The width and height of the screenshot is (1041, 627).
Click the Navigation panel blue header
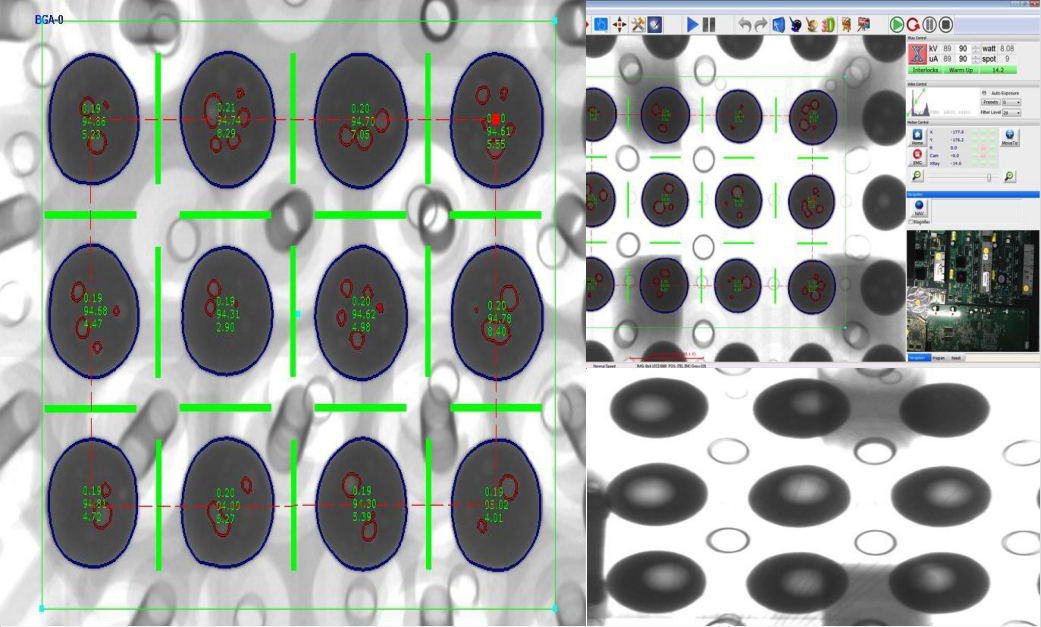973,194
